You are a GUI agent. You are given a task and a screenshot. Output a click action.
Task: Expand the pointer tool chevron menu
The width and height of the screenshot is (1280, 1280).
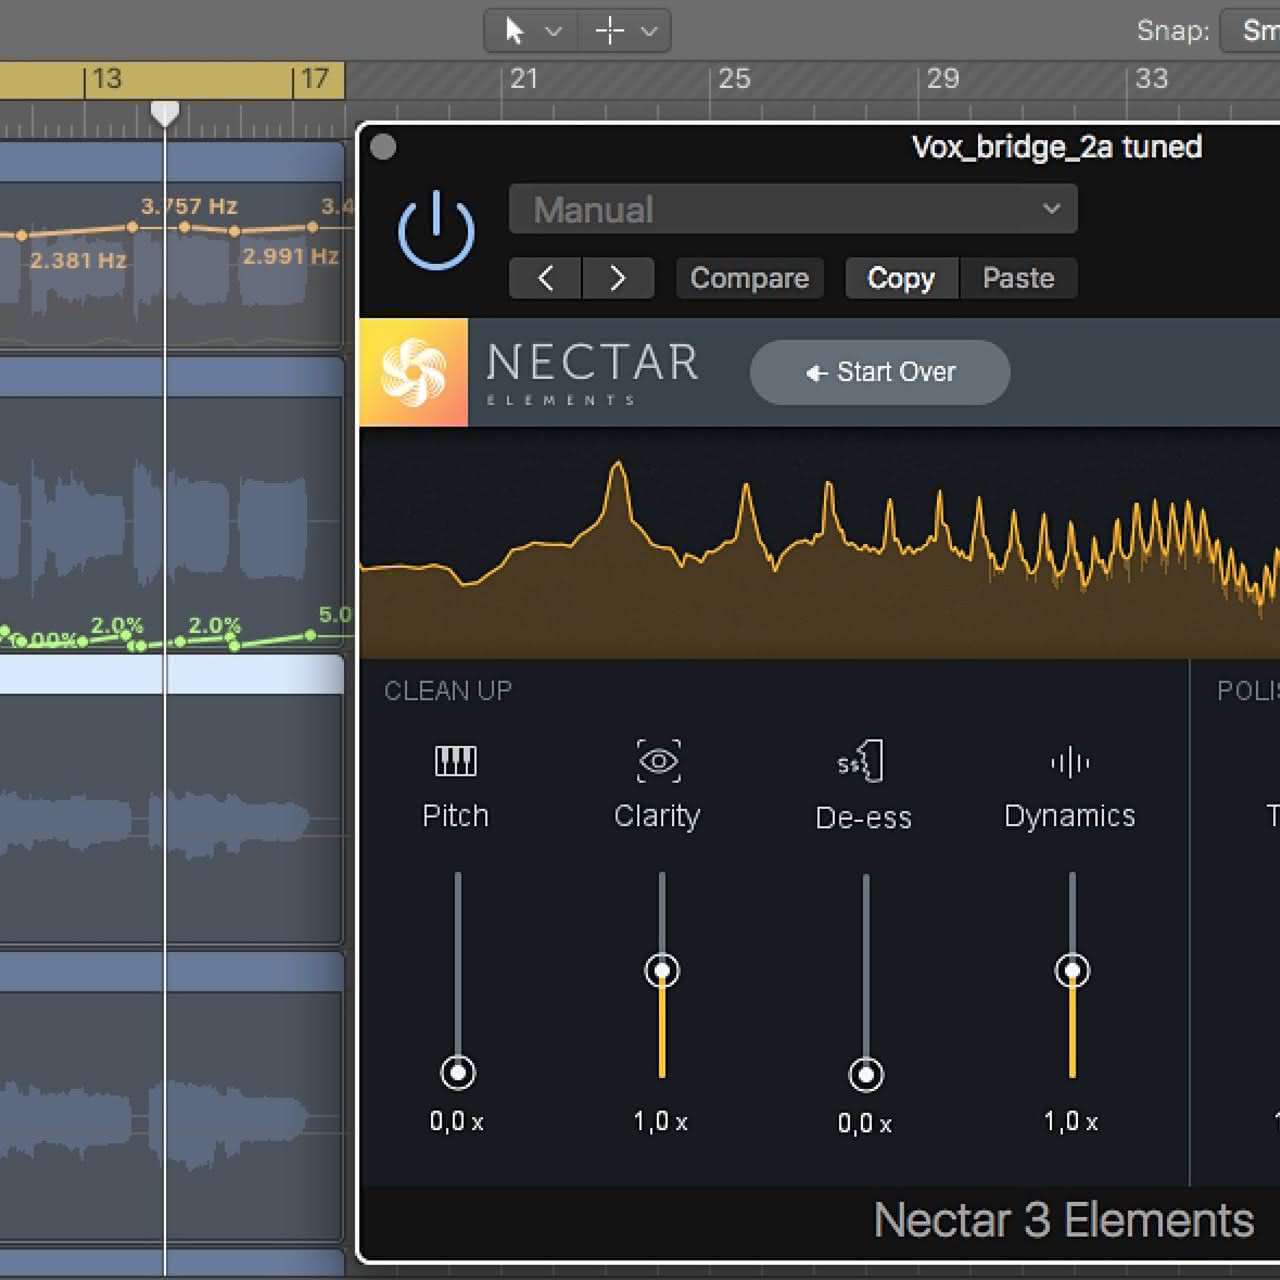pyautogui.click(x=553, y=31)
